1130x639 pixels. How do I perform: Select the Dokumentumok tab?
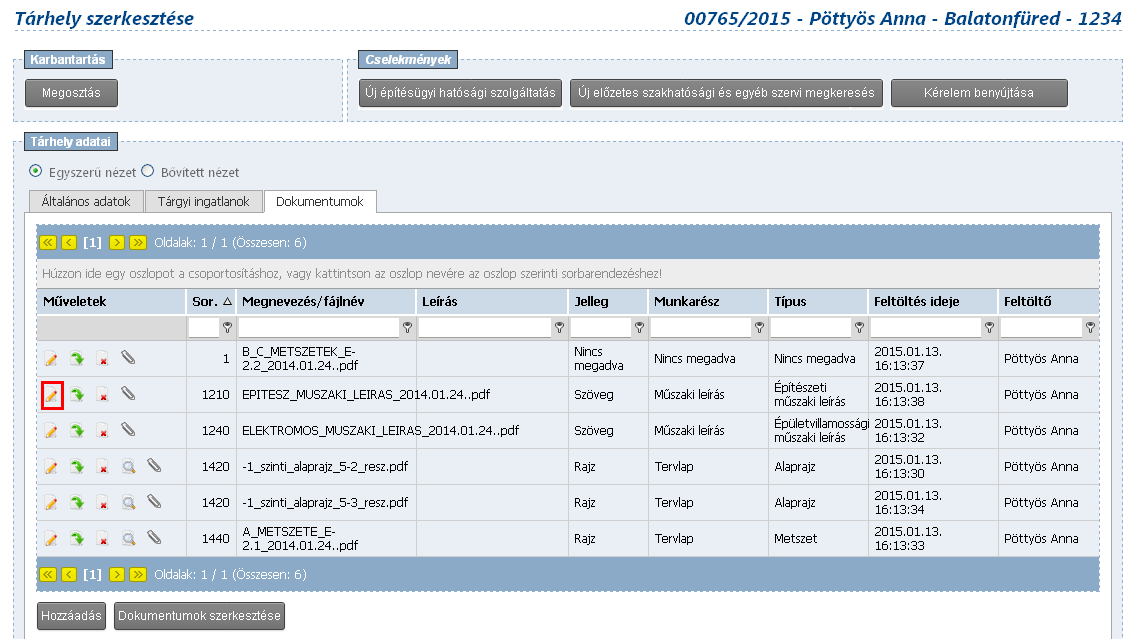(x=319, y=202)
